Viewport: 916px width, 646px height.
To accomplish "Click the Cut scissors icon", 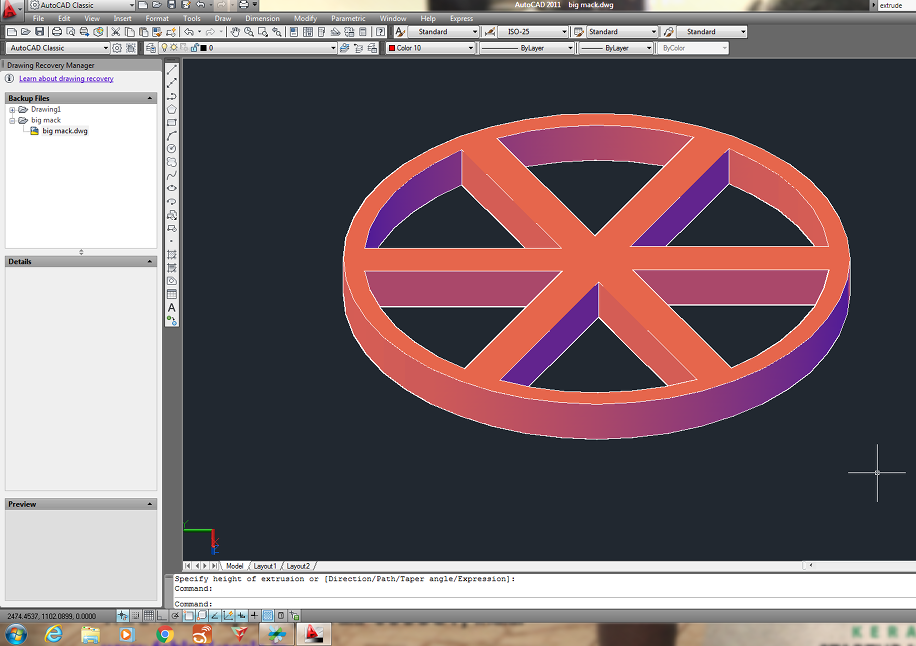I will pos(116,32).
